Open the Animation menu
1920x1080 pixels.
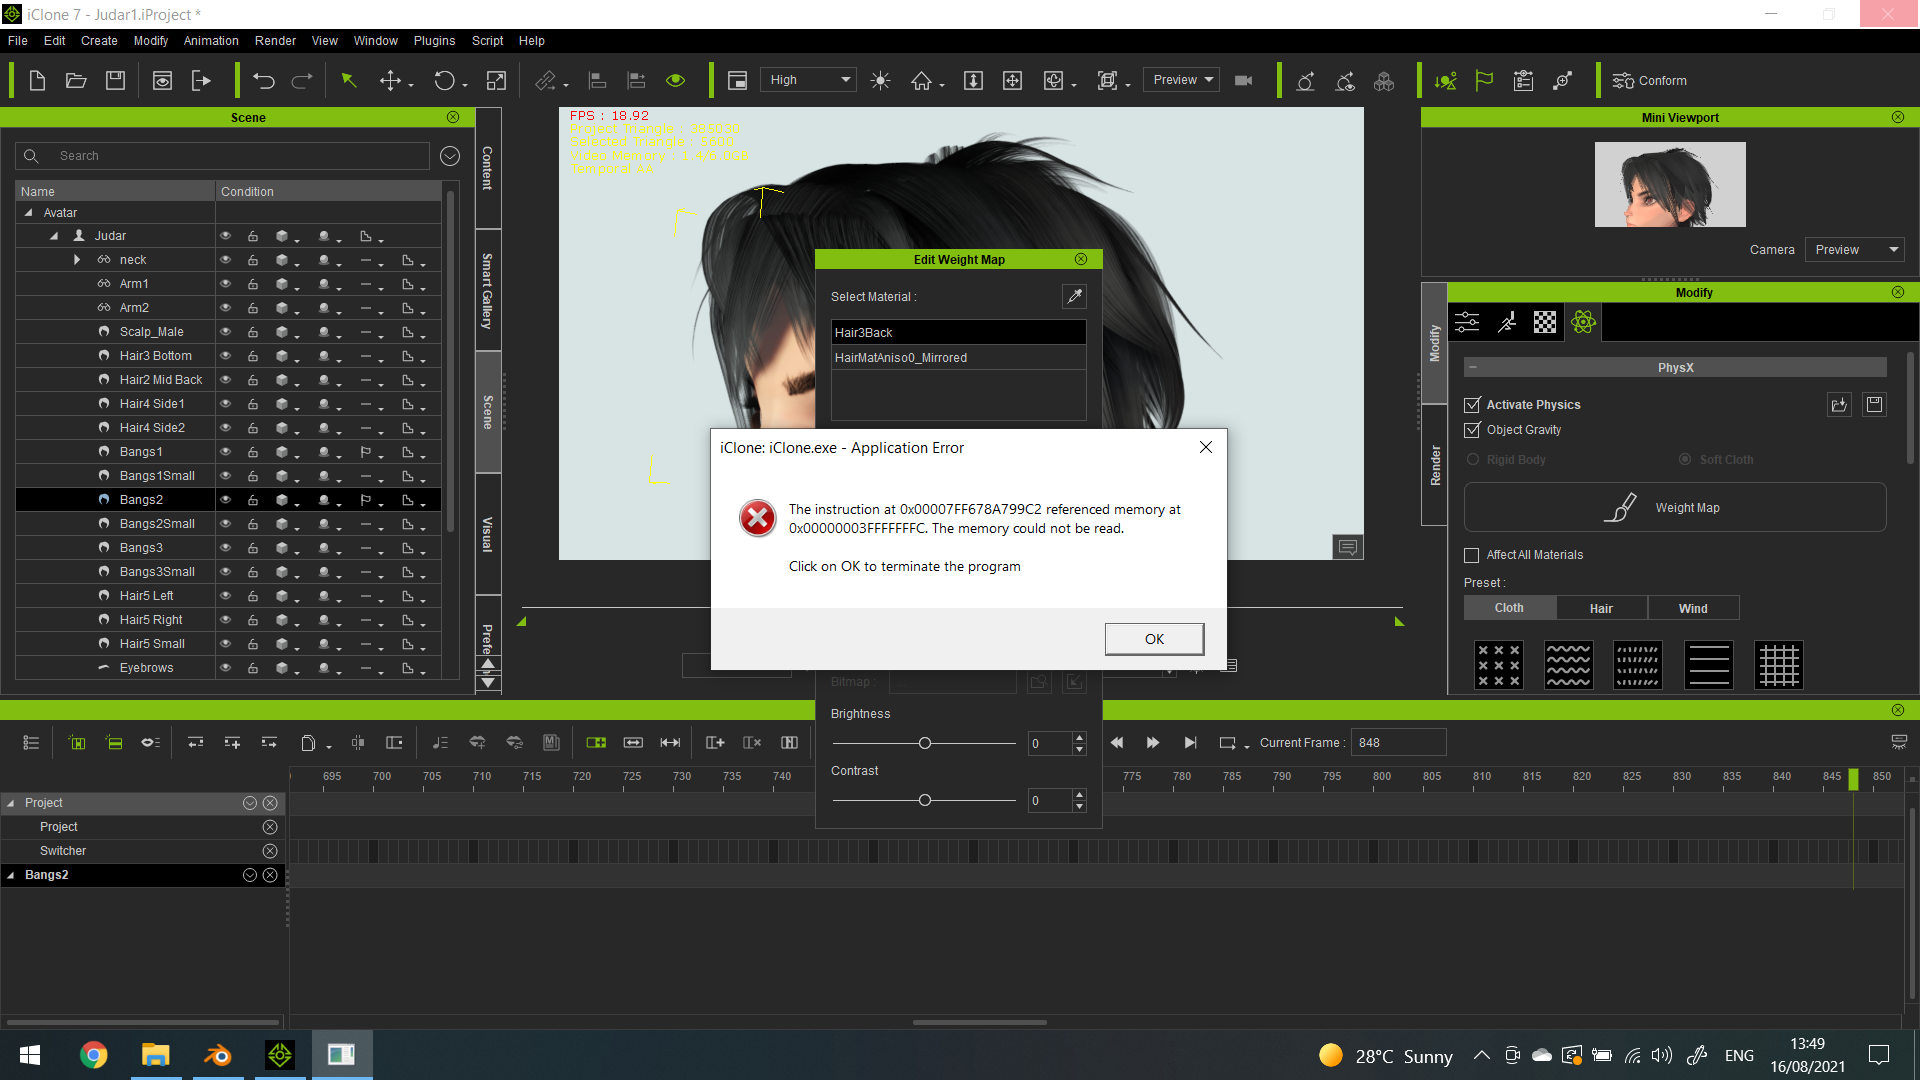click(x=211, y=41)
